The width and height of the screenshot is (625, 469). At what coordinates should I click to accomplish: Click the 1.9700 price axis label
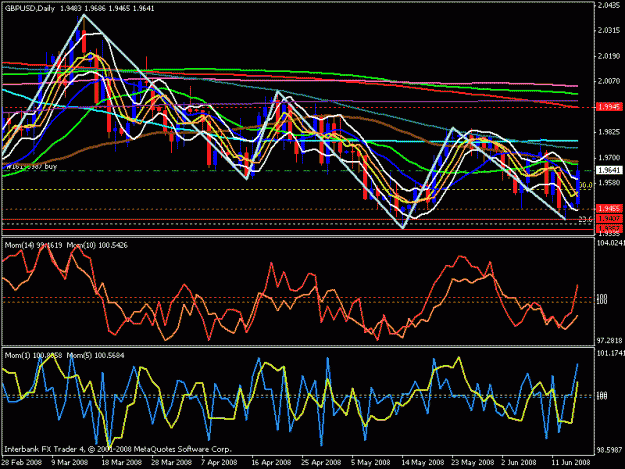[609, 158]
